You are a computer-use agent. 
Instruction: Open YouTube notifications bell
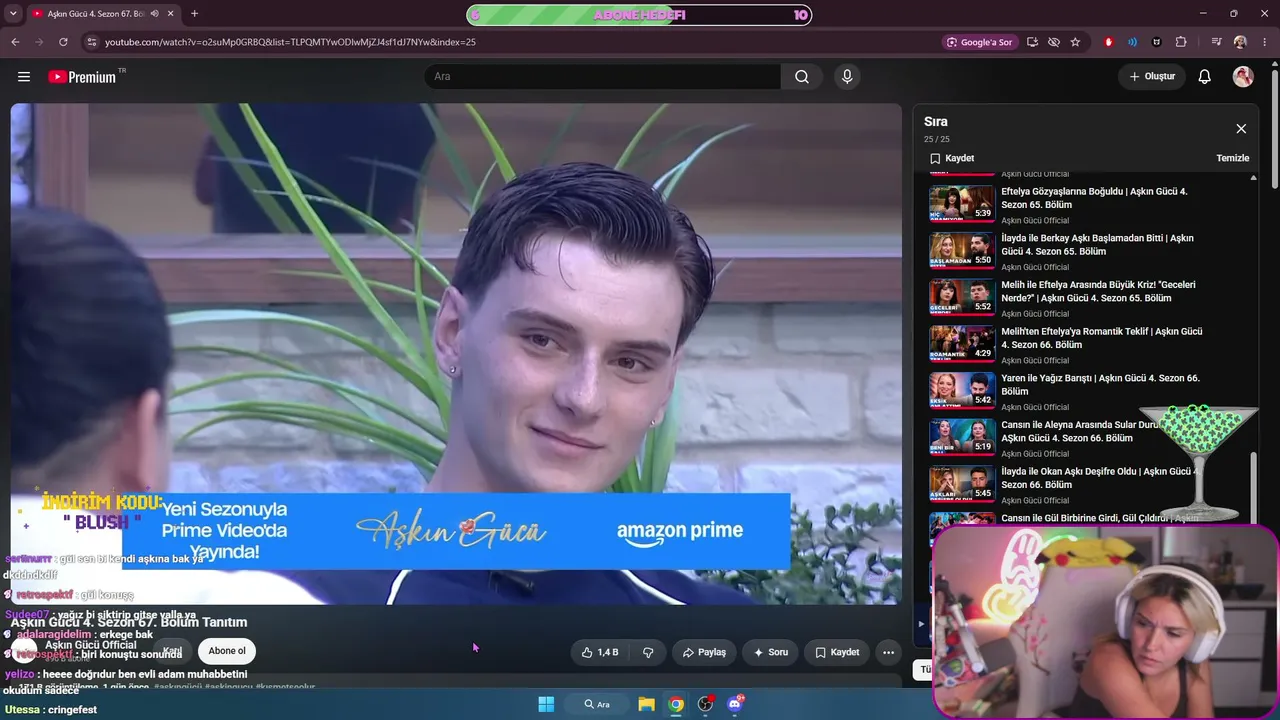[x=1205, y=77]
